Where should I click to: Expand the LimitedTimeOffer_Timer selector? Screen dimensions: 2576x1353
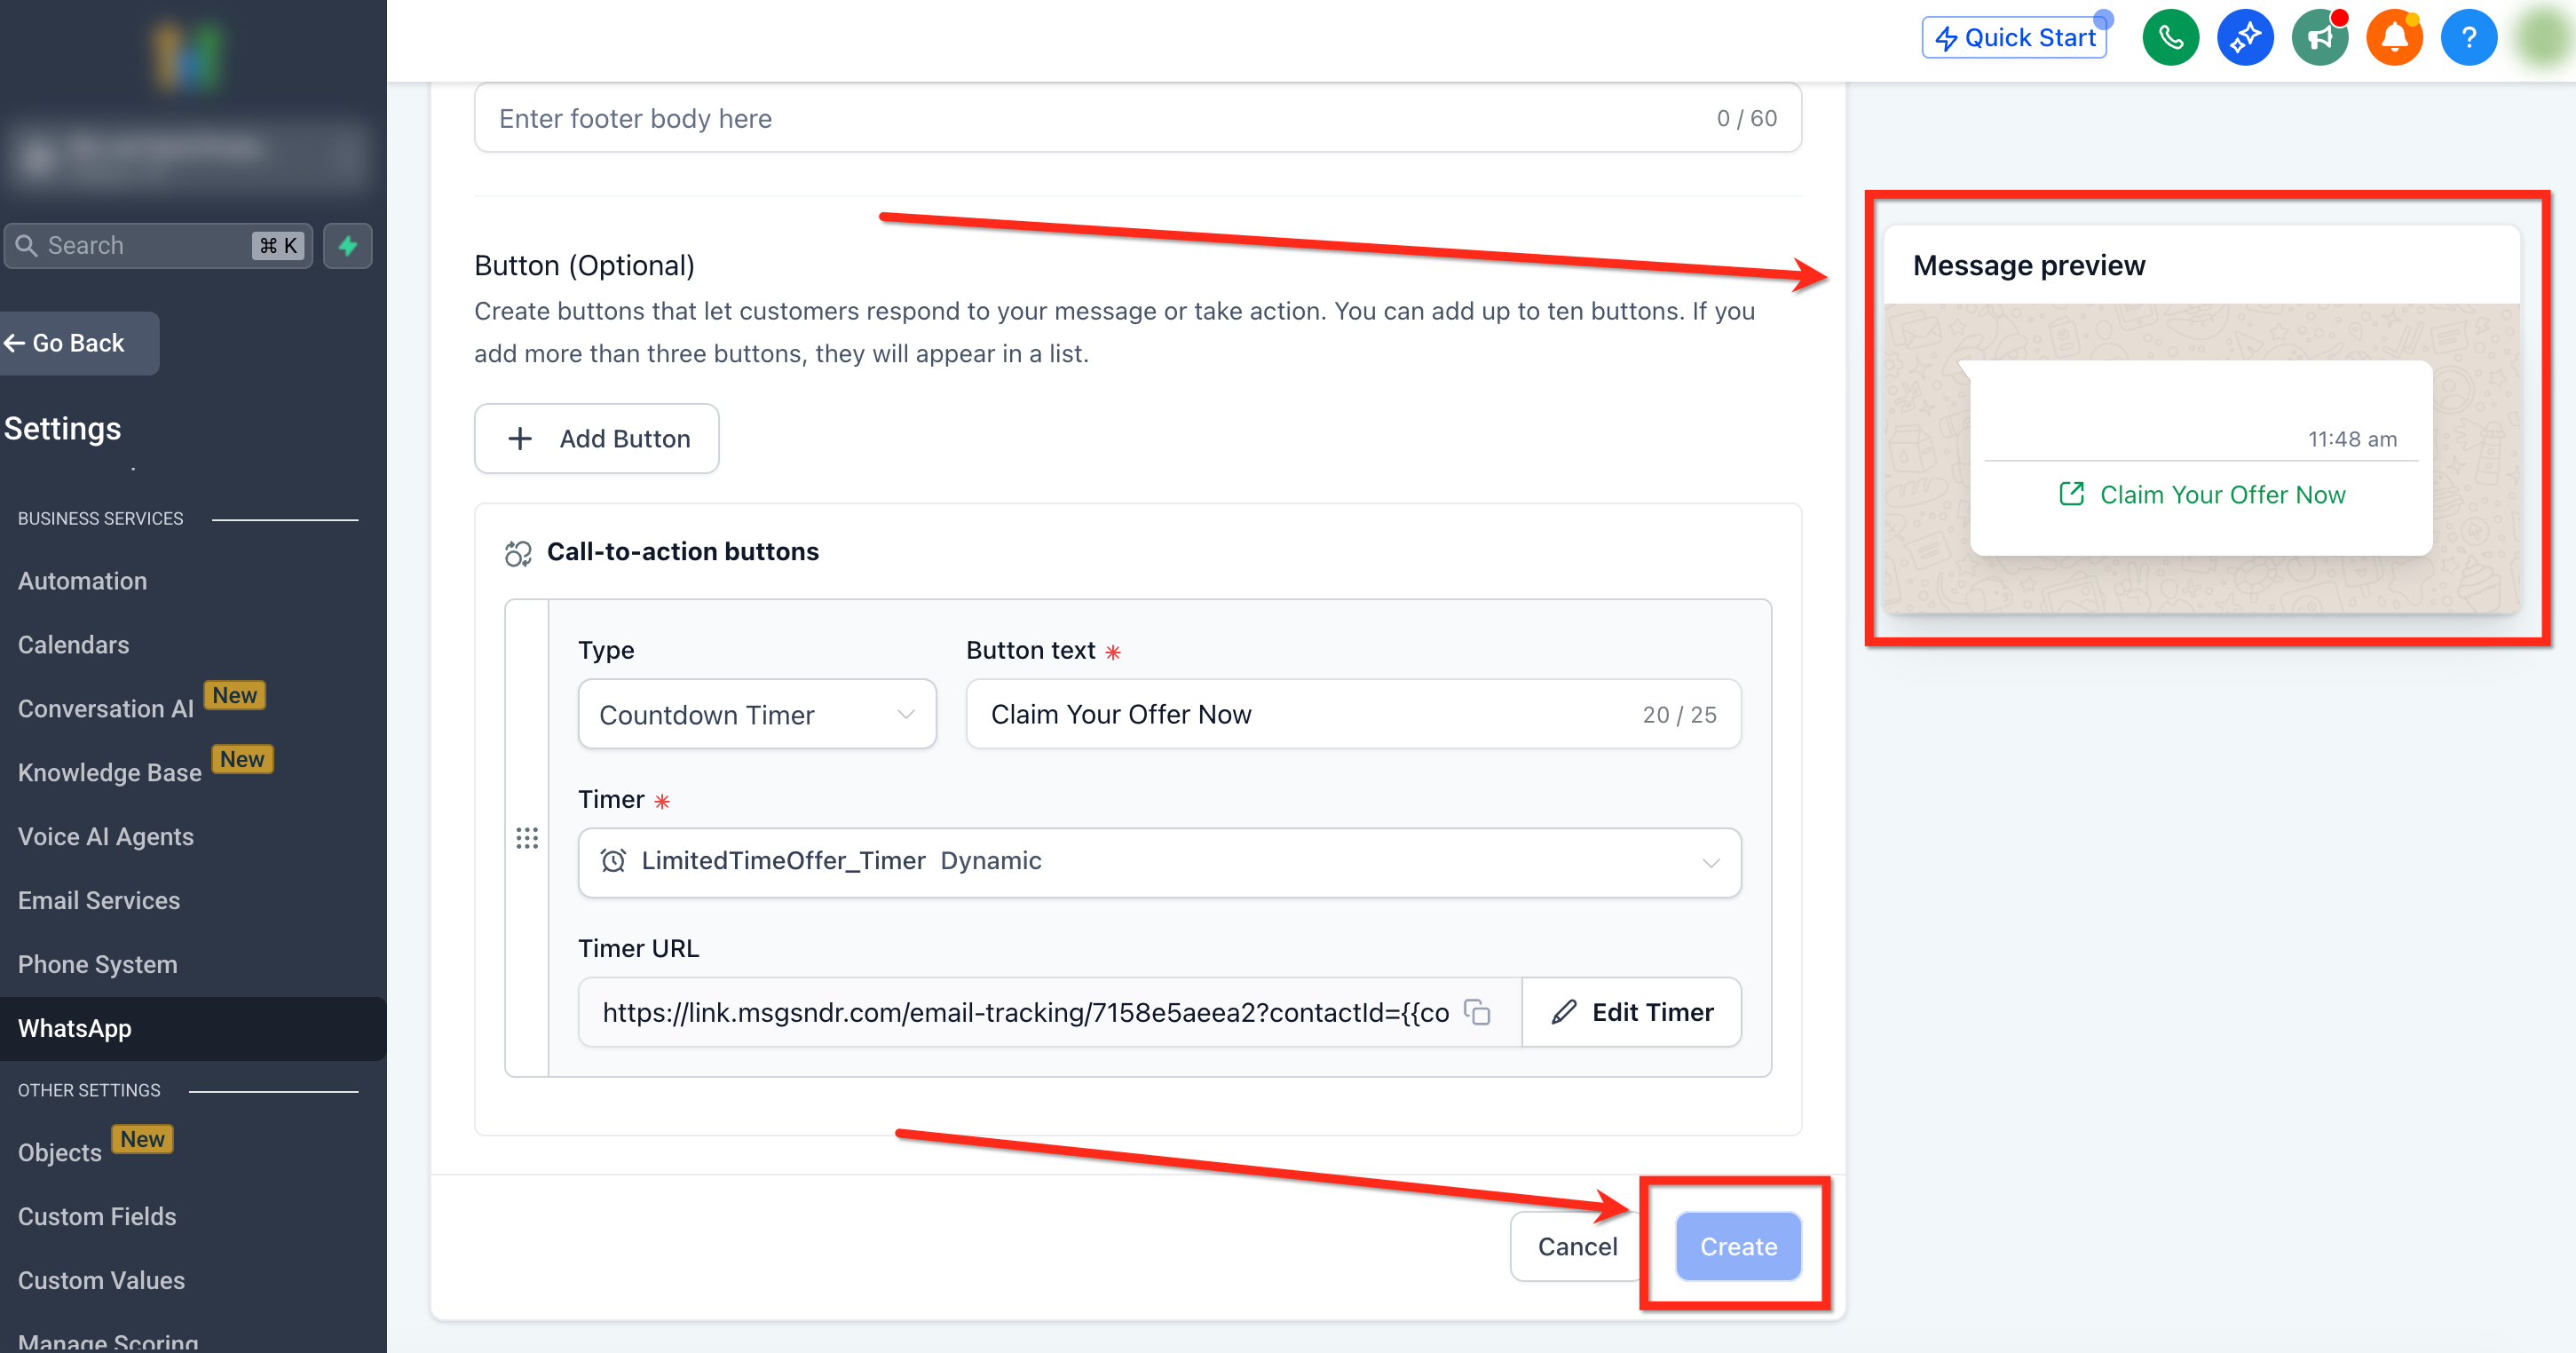1159,862
